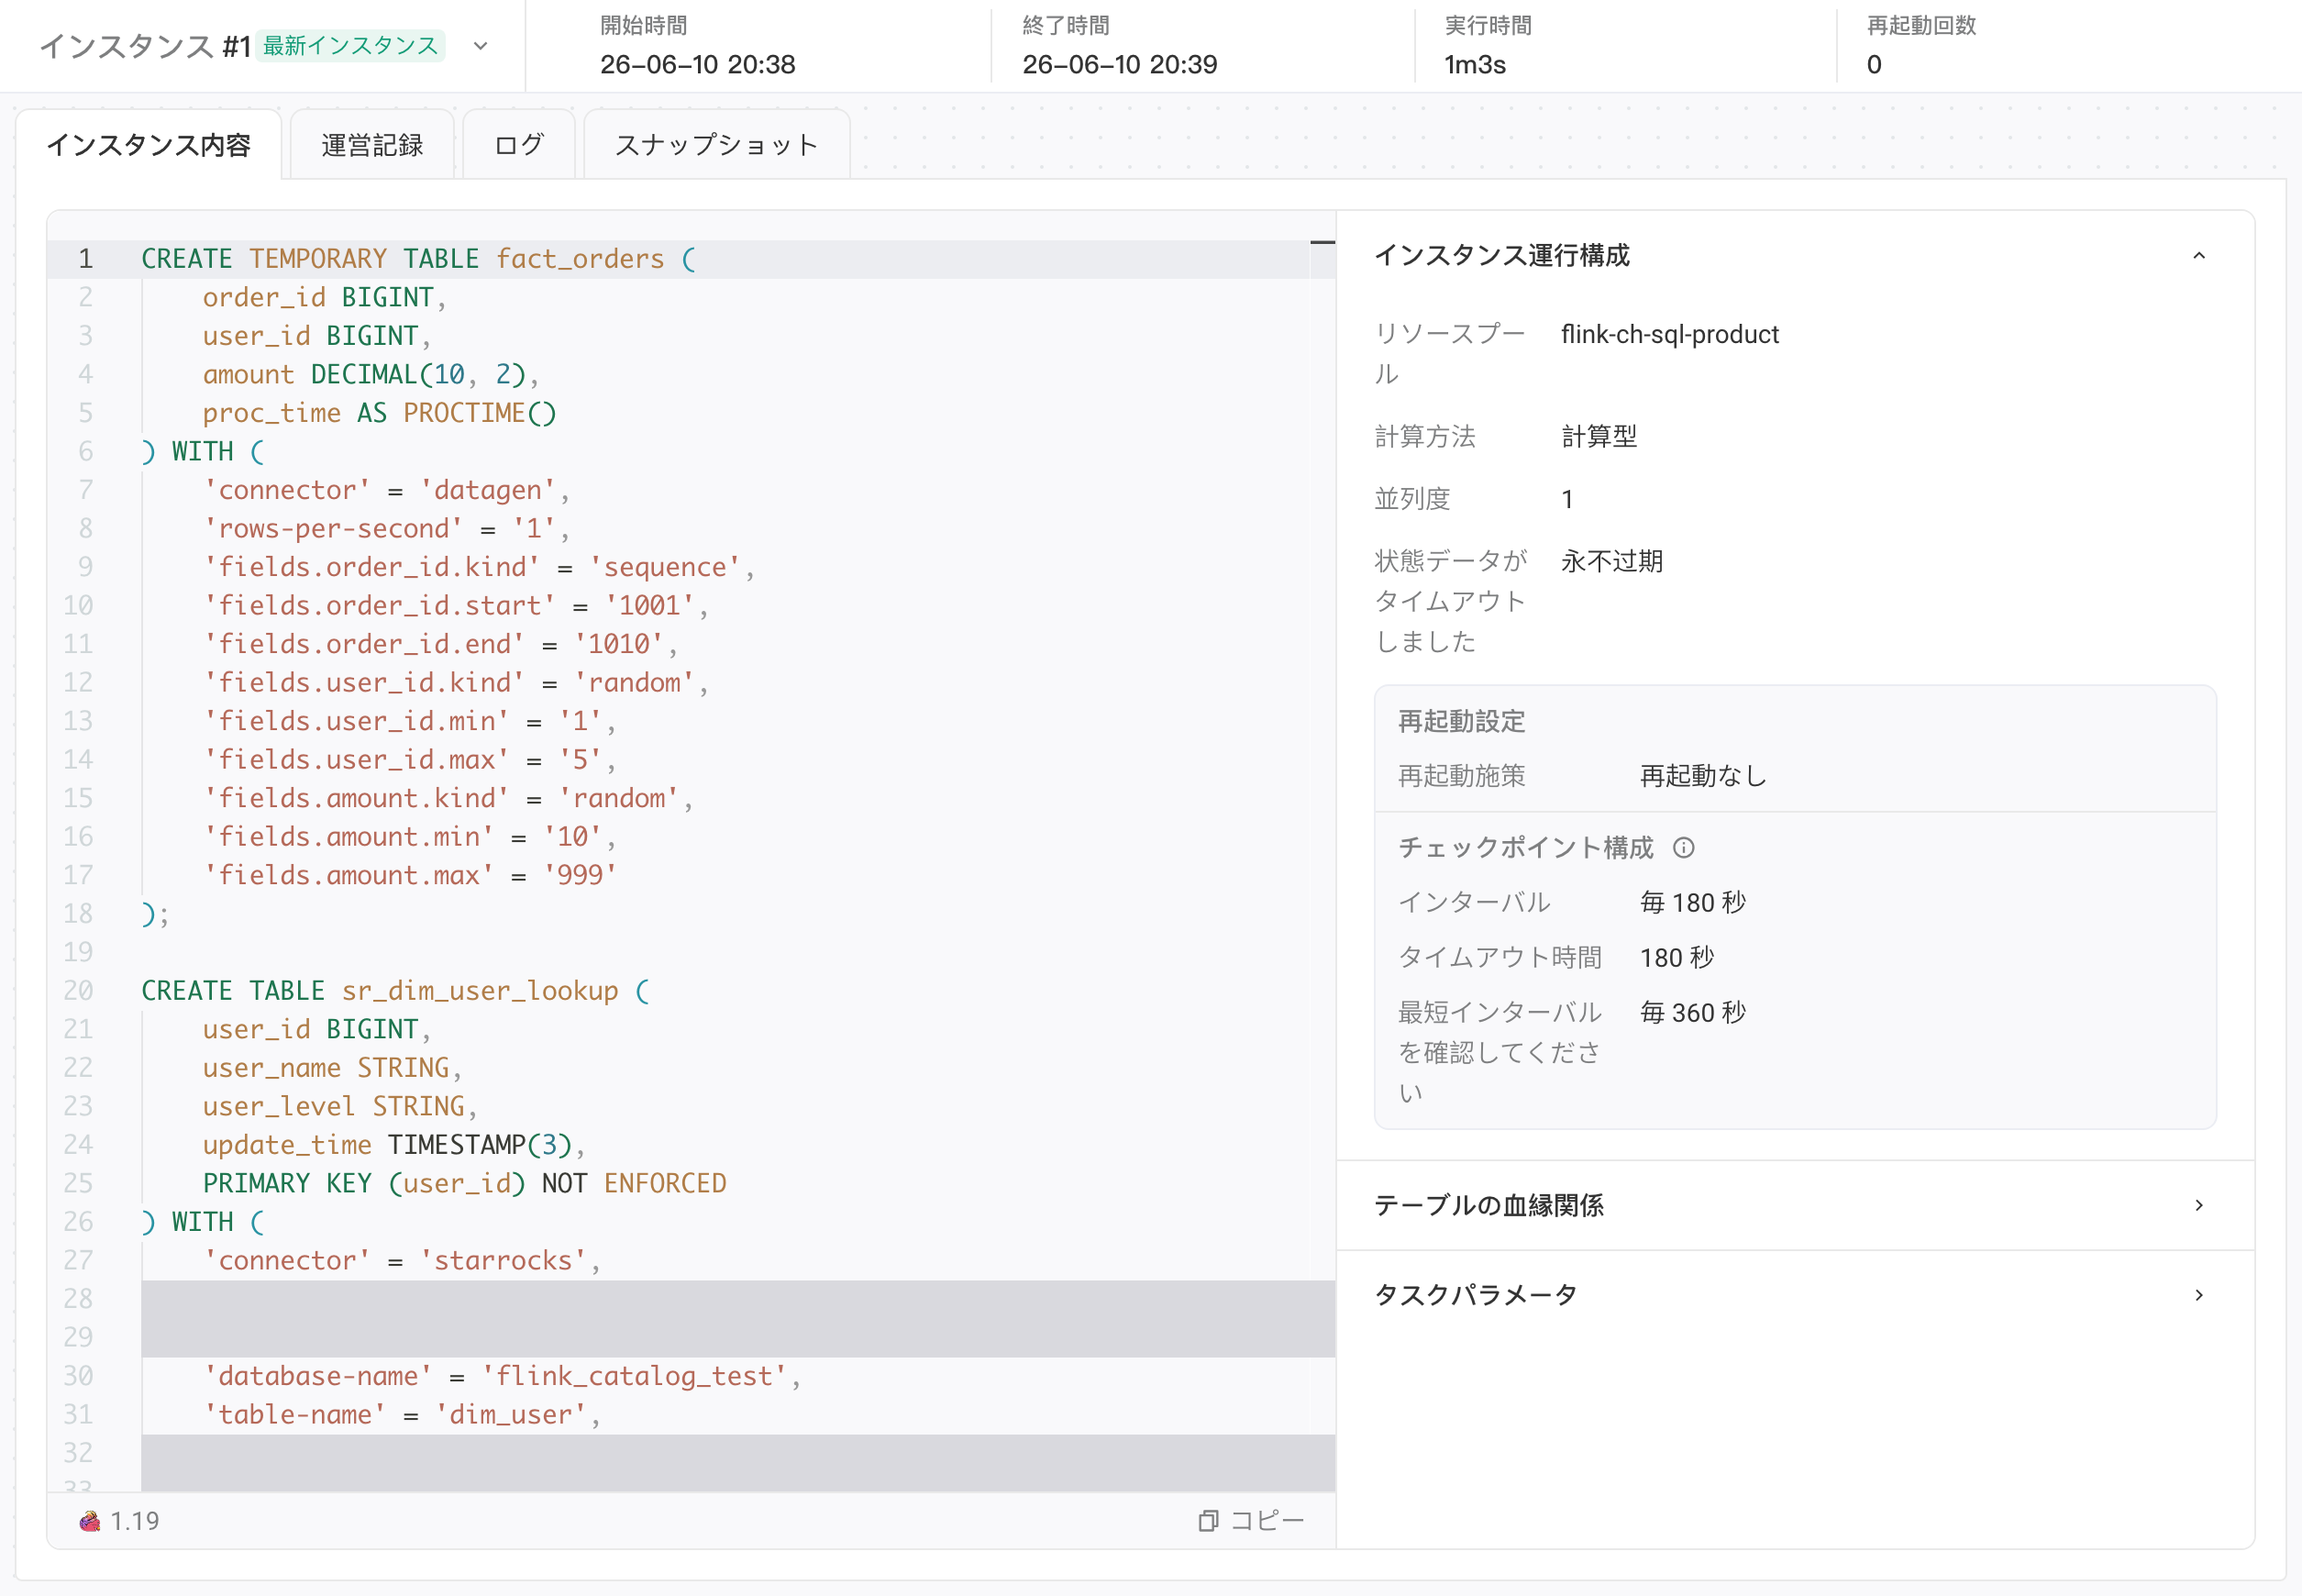The height and width of the screenshot is (1596, 2302).
Task: Click the 'database-name' = 'flink_catalog_test' line
Action: [x=501, y=1376]
